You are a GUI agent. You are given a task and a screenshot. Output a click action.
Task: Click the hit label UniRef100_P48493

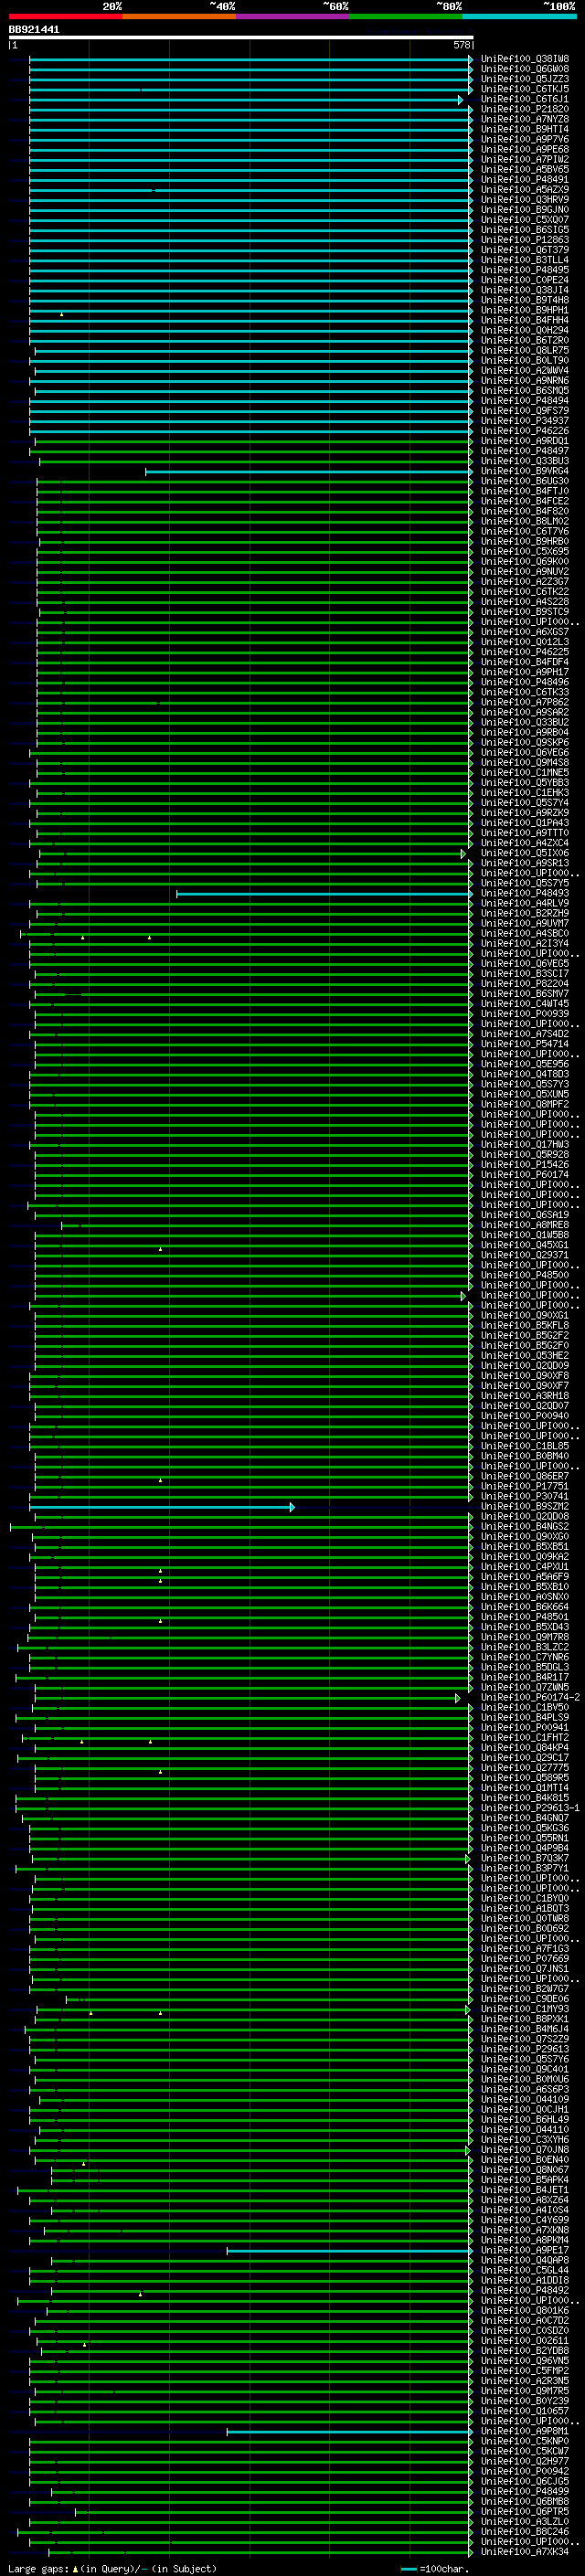click(525, 893)
